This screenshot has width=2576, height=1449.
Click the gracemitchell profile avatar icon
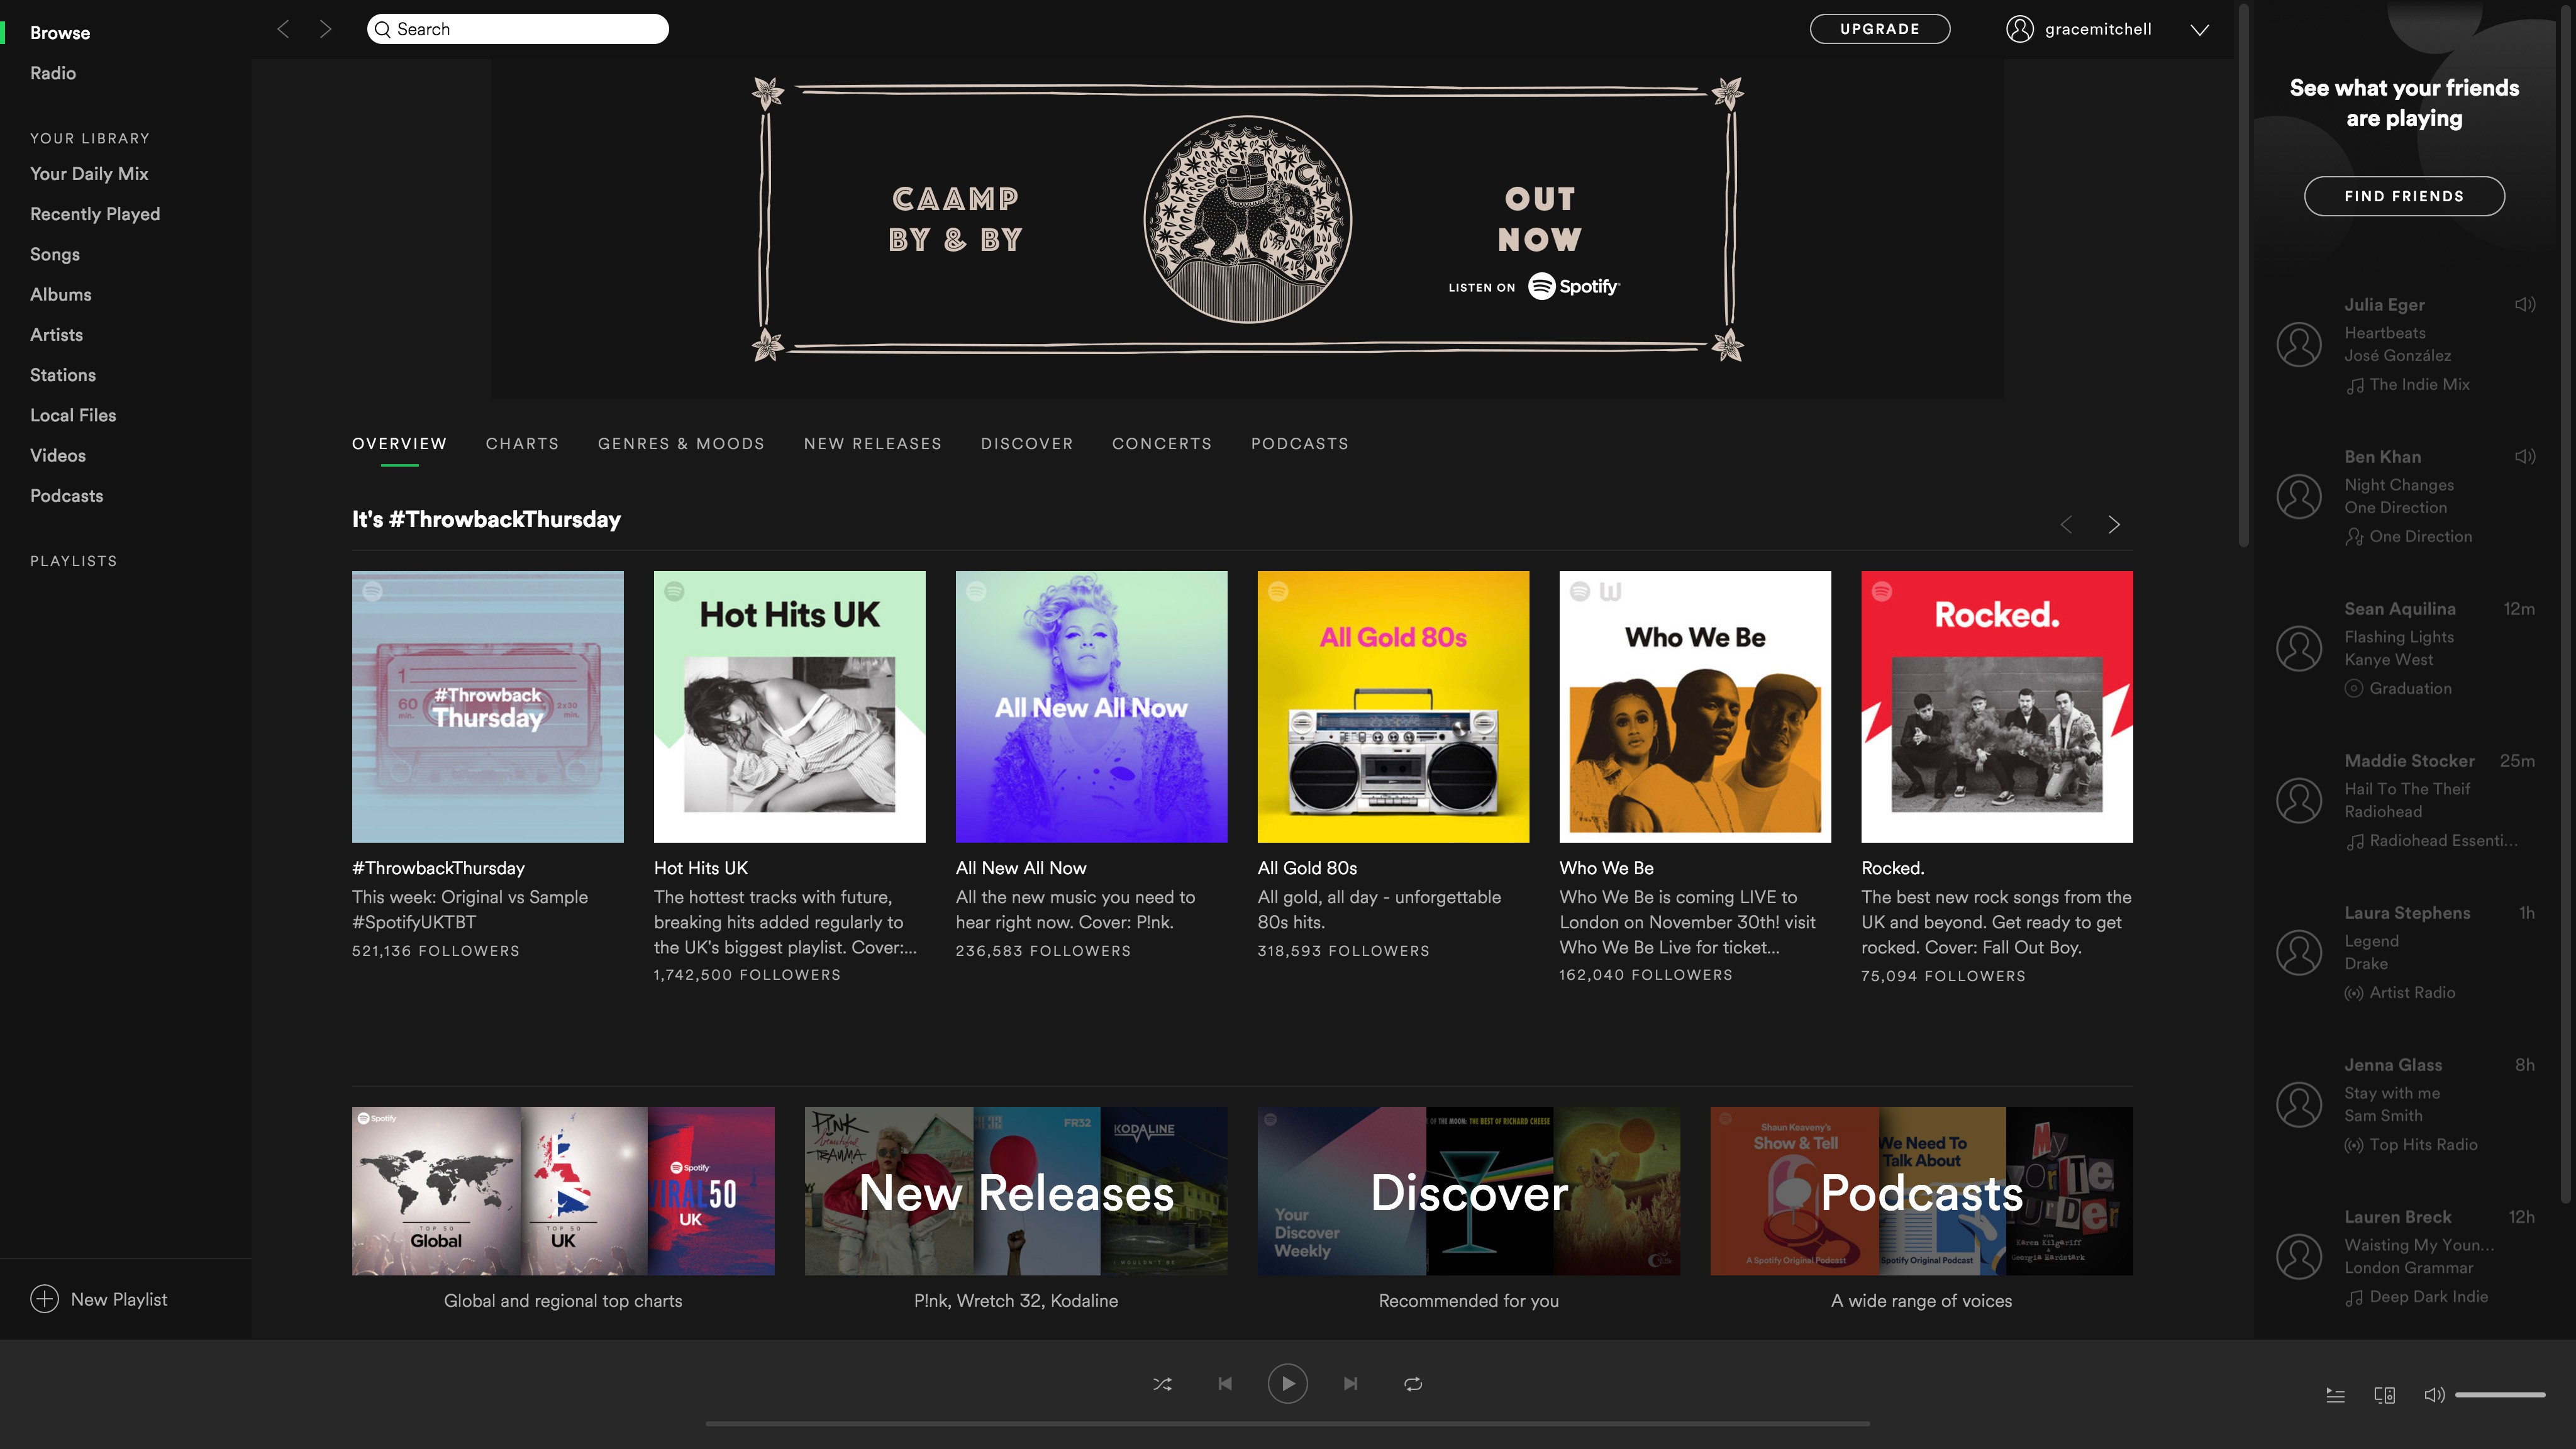2019,29
